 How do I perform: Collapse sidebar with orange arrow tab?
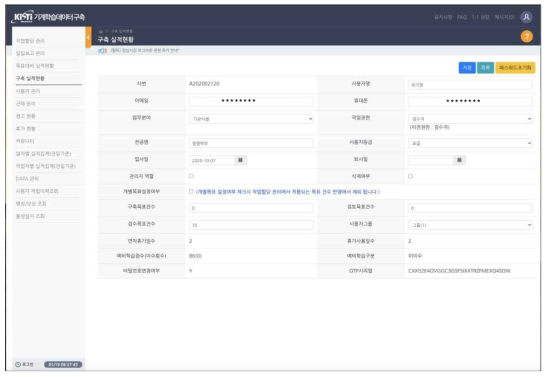pyautogui.click(x=88, y=37)
